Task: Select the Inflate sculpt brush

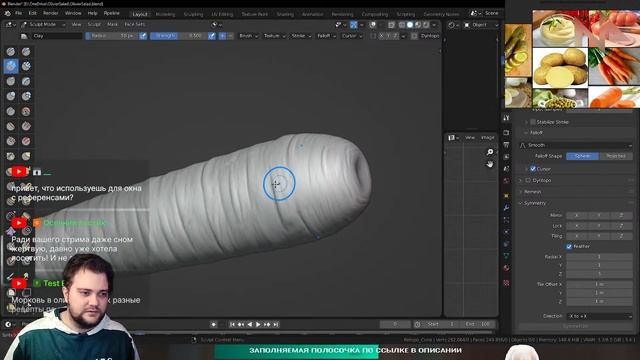Action: click(11, 96)
